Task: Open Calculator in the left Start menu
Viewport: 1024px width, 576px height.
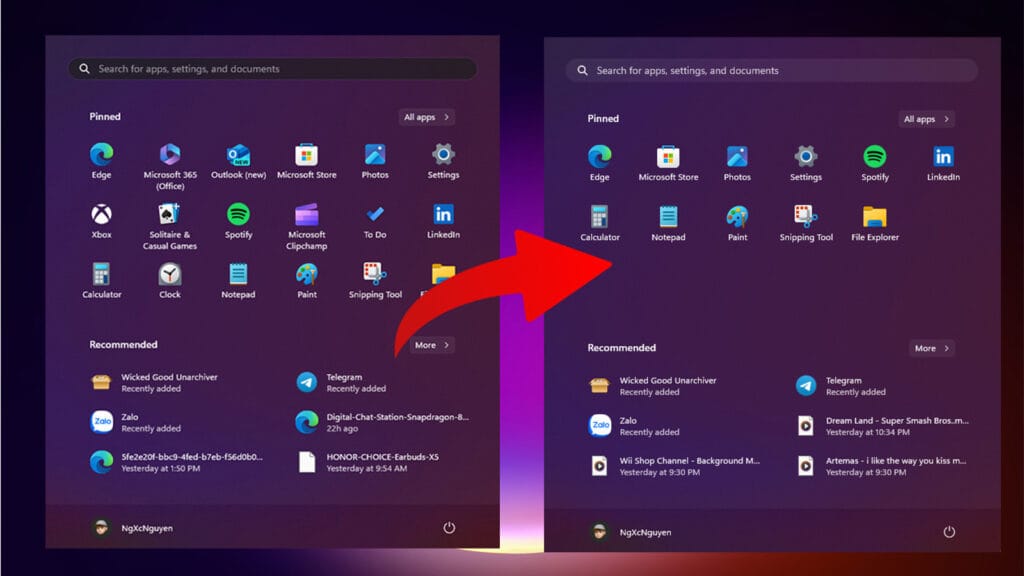Action: tap(101, 281)
